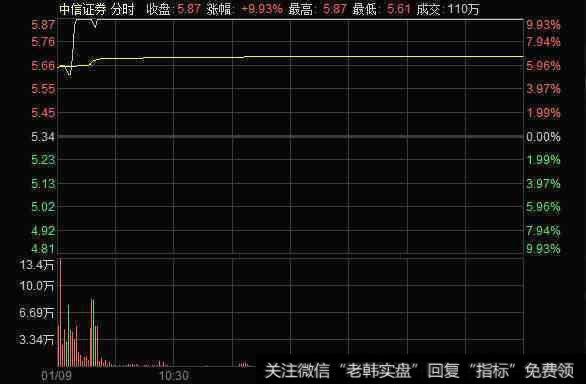Click the 5.34 baseline price label

(43, 137)
